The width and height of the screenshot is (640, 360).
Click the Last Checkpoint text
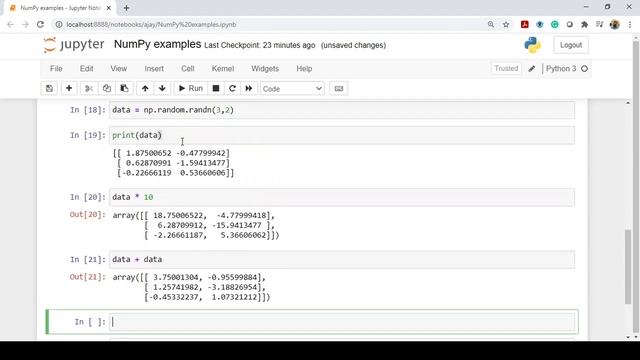coord(260,45)
